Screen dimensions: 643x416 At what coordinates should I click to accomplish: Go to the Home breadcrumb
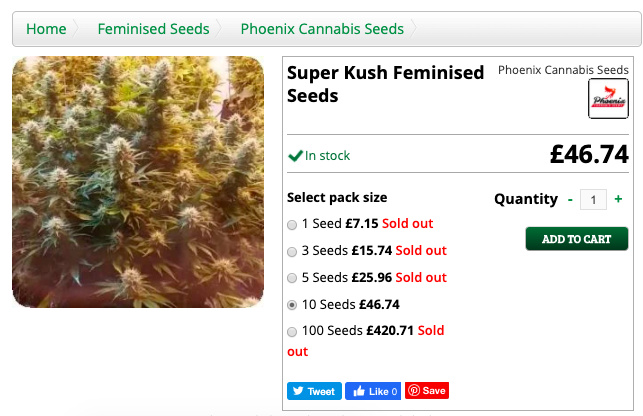pyautogui.click(x=46, y=29)
